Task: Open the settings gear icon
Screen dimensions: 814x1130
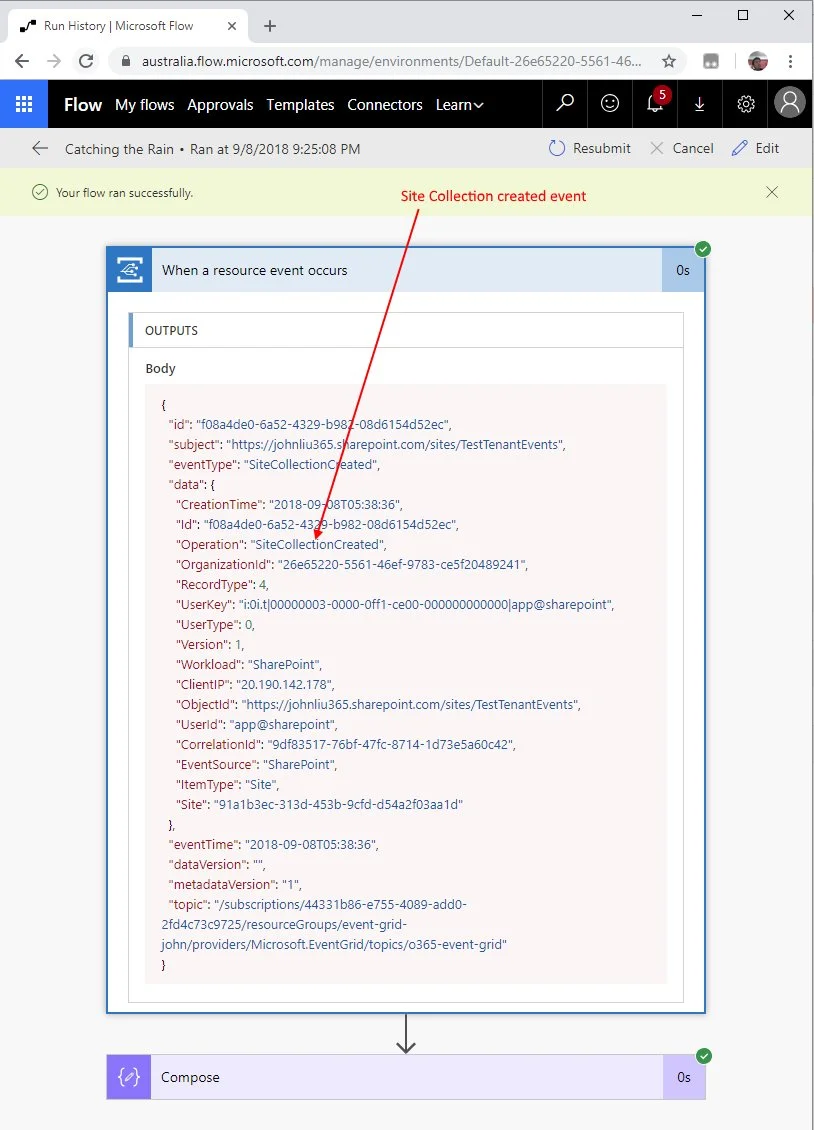Action: [746, 104]
